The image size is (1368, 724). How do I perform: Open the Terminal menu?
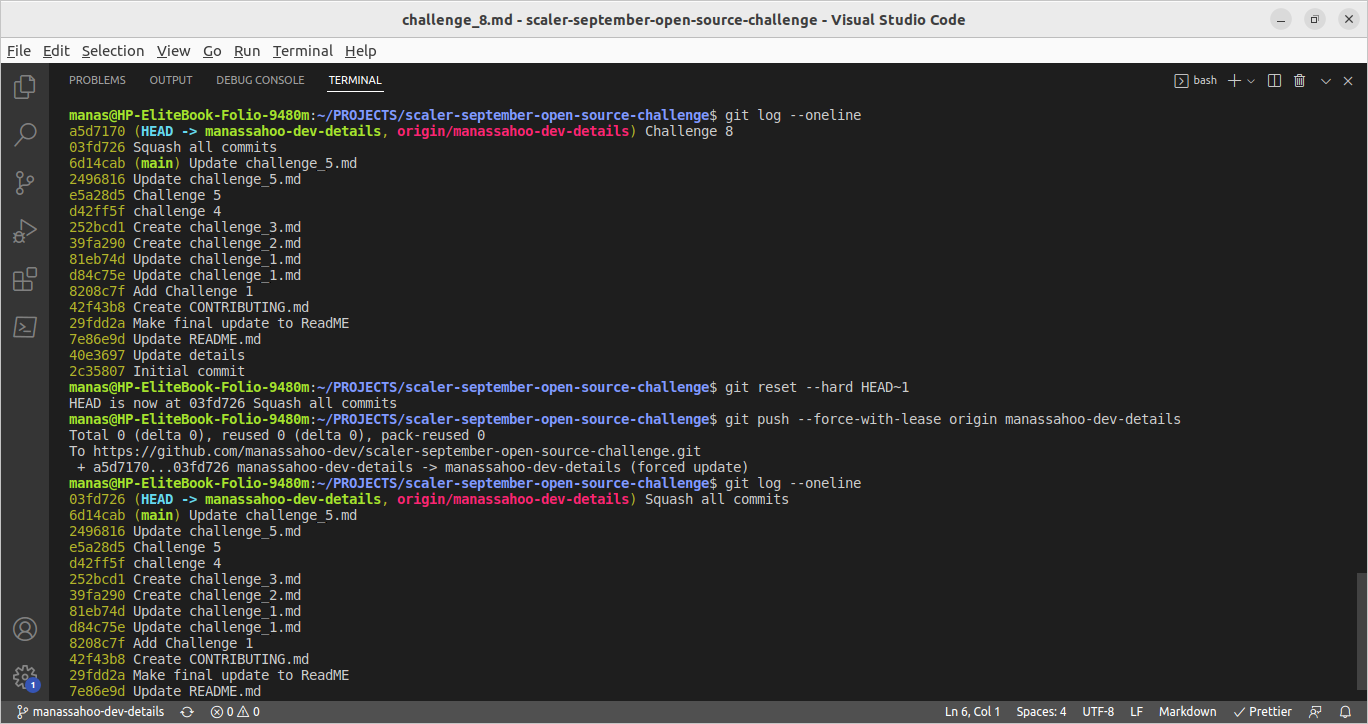click(x=302, y=50)
